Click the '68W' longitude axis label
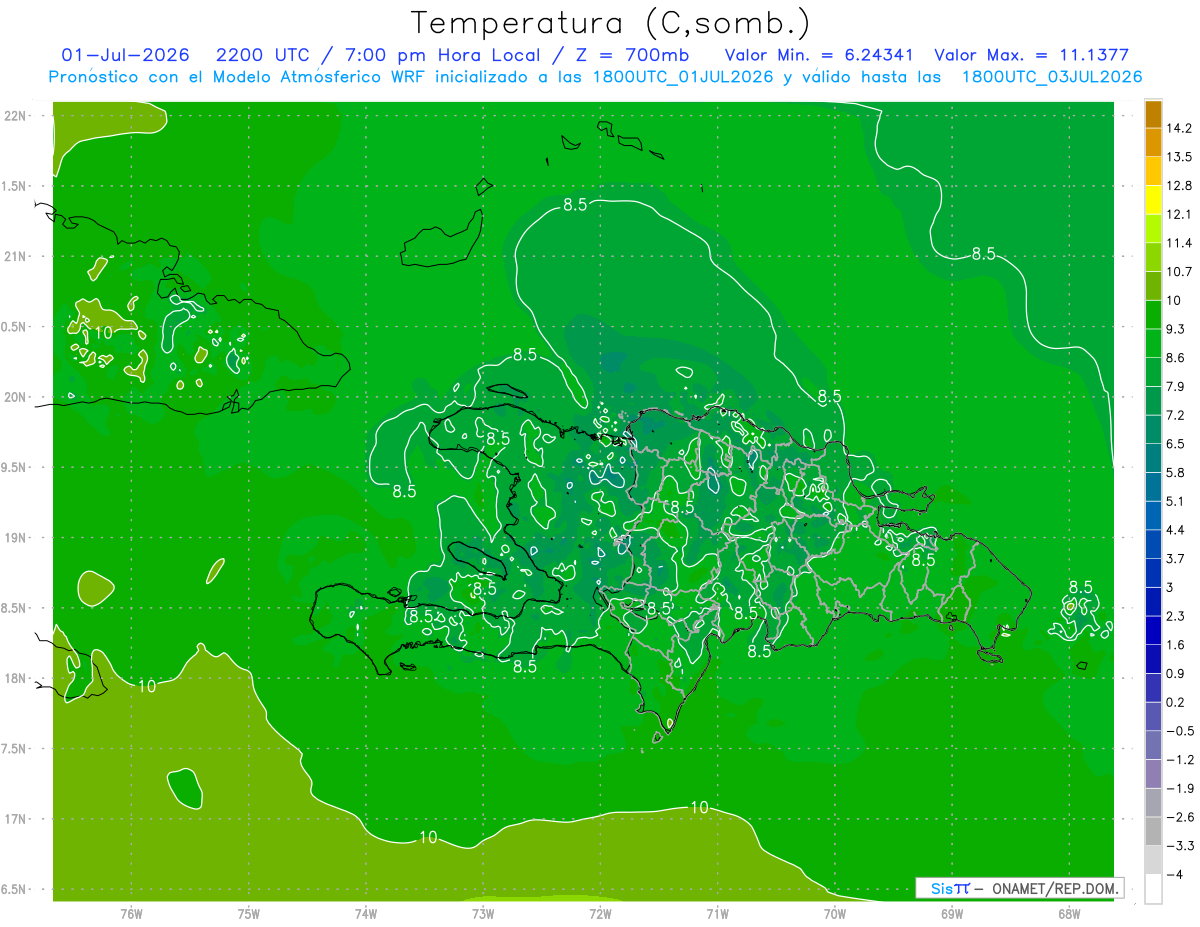Image resolution: width=1200 pixels, height=927 pixels. [1069, 914]
